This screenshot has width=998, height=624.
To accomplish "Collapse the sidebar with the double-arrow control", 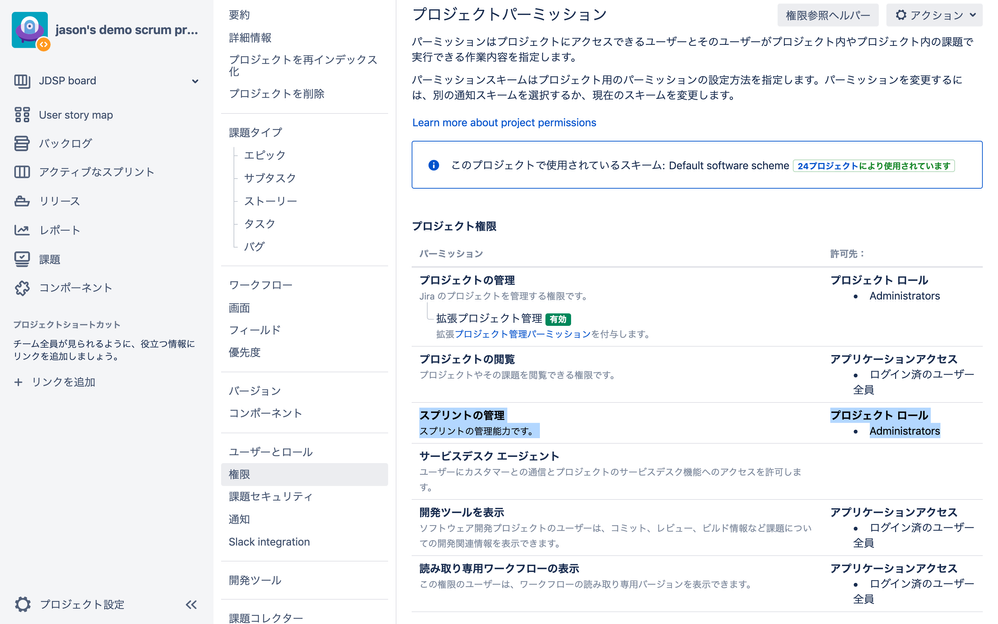I will coord(190,604).
